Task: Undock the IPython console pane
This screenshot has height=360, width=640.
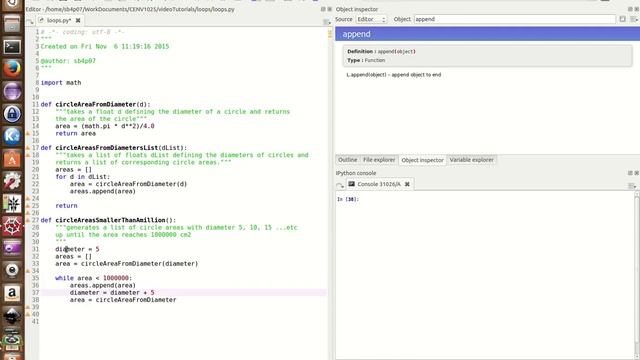Action: (x=630, y=173)
